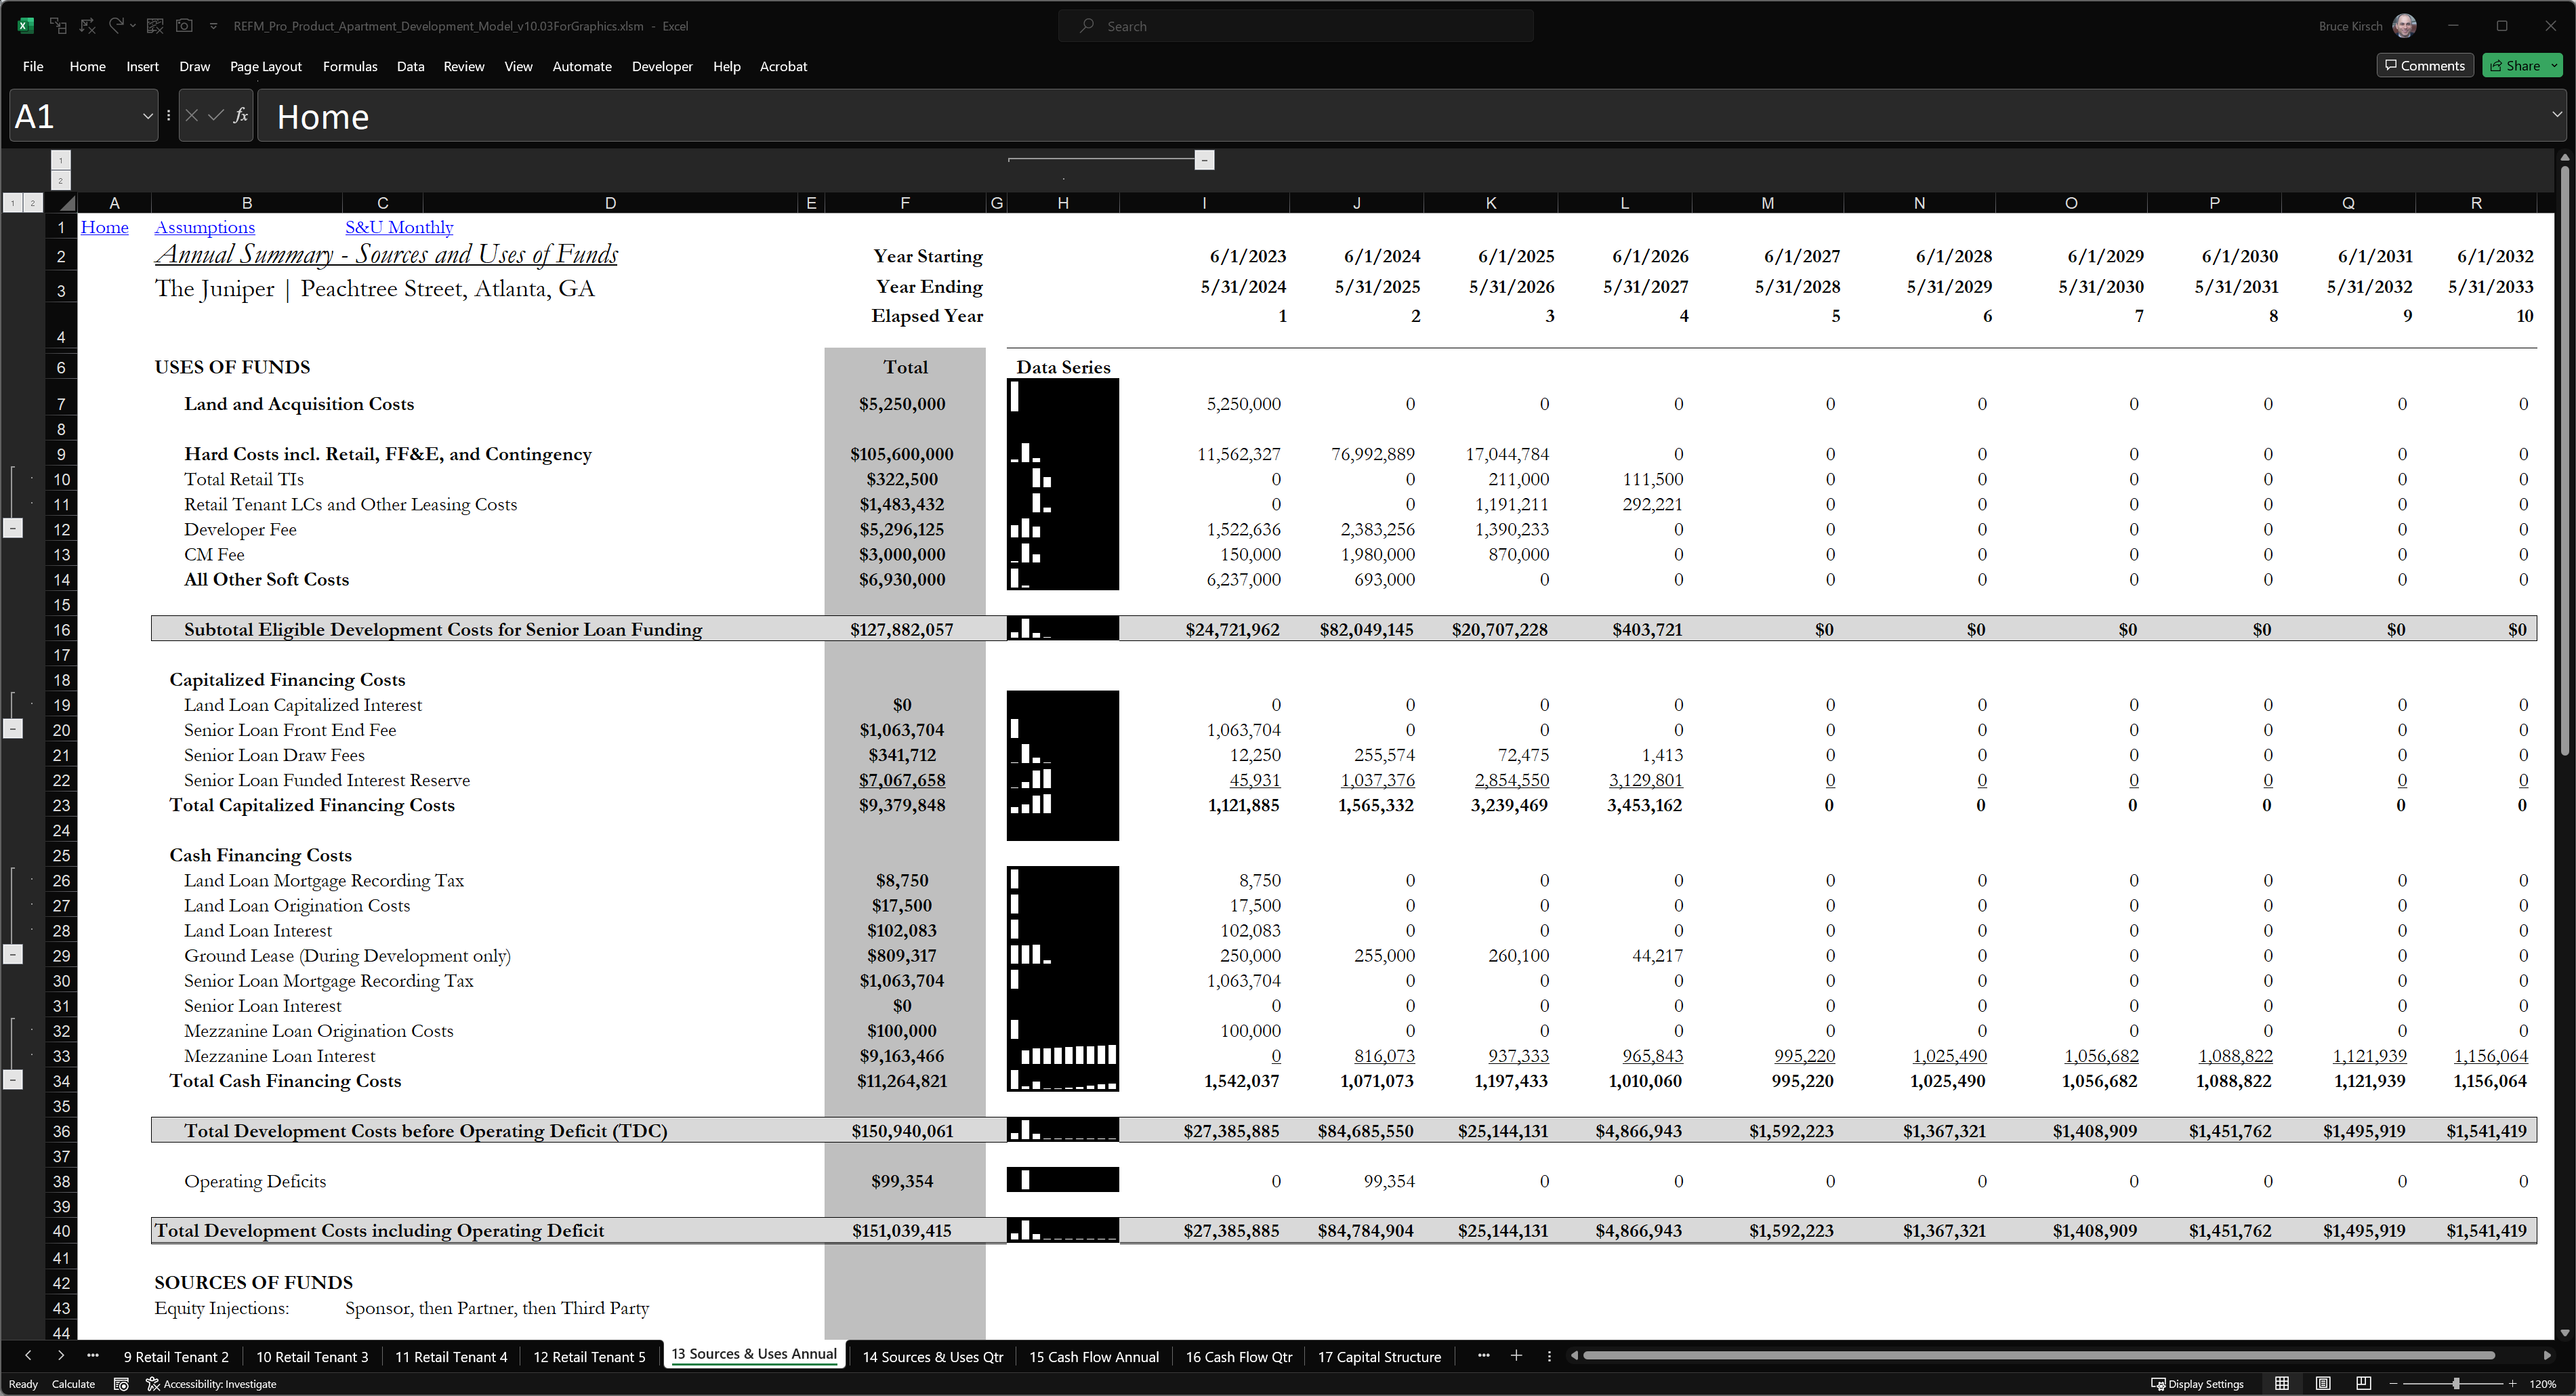This screenshot has width=2576, height=1396.
Task: Switch to the Formulas ribbon tab
Action: click(x=350, y=66)
